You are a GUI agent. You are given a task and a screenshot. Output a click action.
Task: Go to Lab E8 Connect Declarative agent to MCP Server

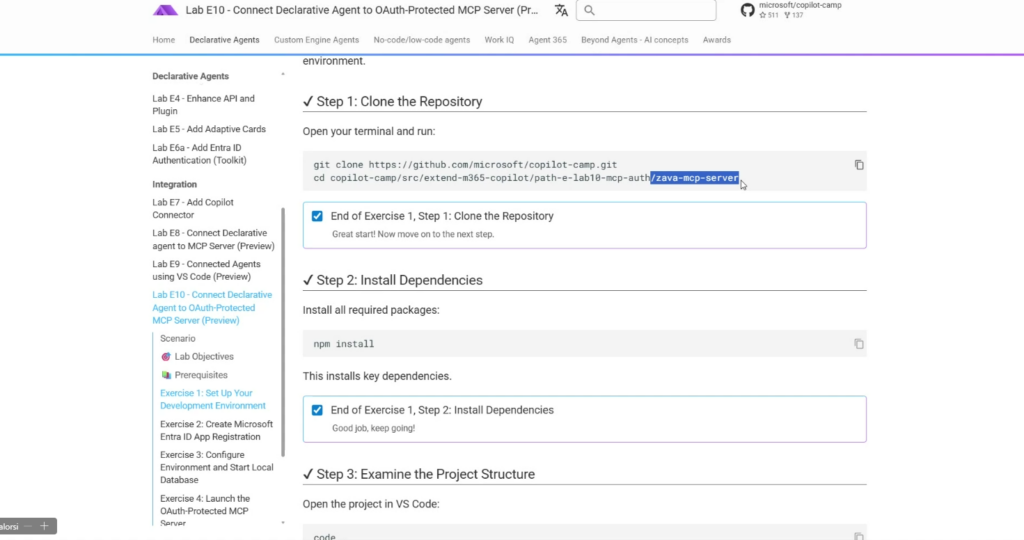[213, 239]
